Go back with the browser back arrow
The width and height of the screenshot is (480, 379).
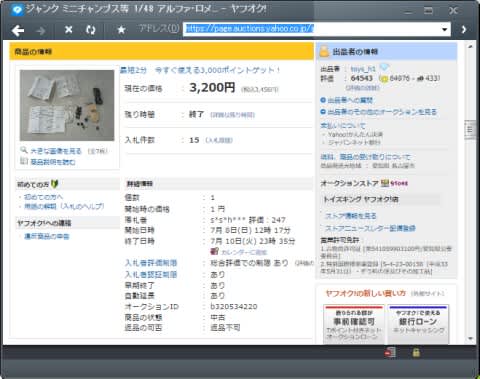tap(18, 30)
